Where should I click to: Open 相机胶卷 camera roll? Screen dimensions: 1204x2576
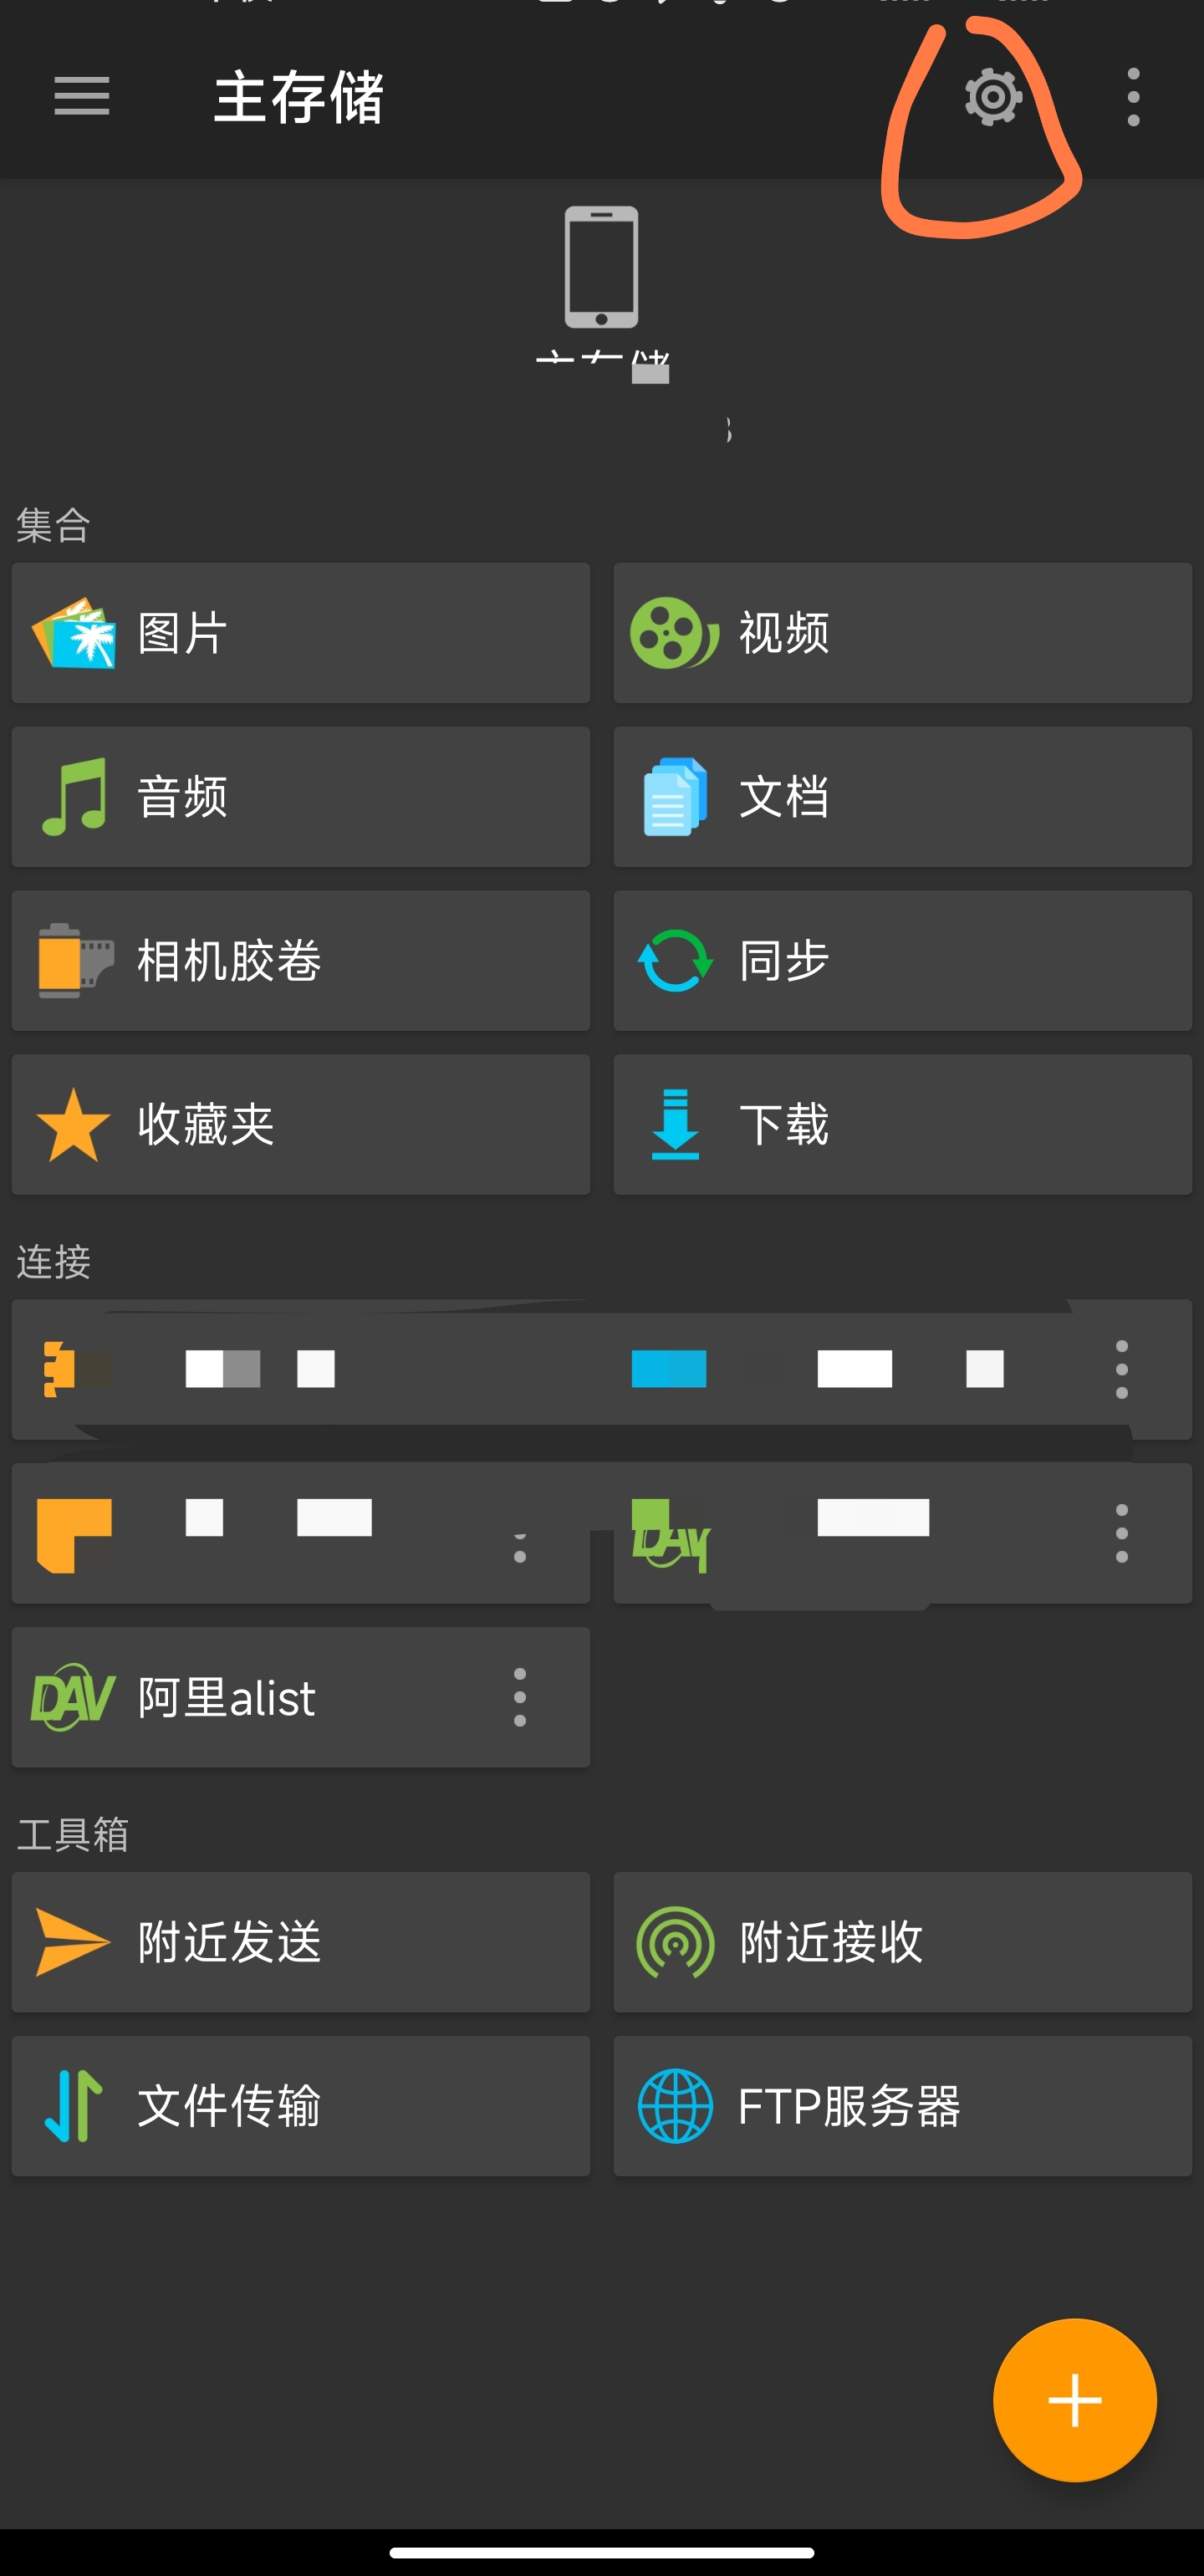pos(300,960)
